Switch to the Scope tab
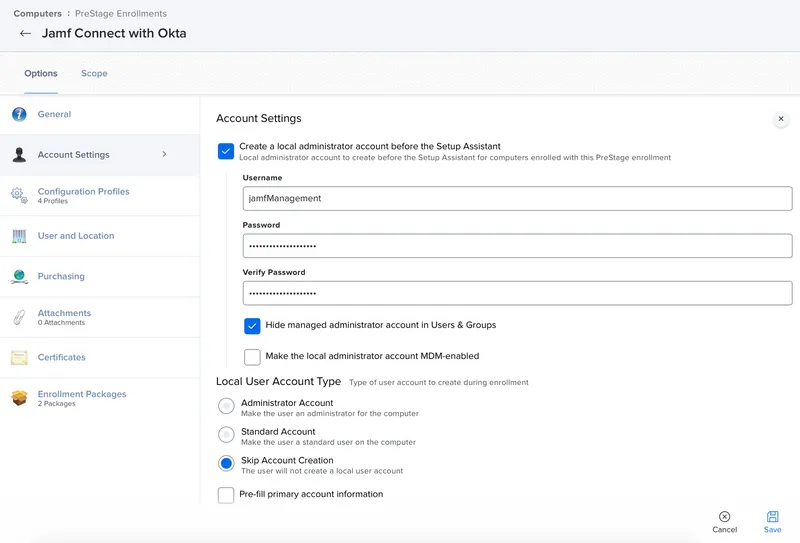 [x=94, y=73]
